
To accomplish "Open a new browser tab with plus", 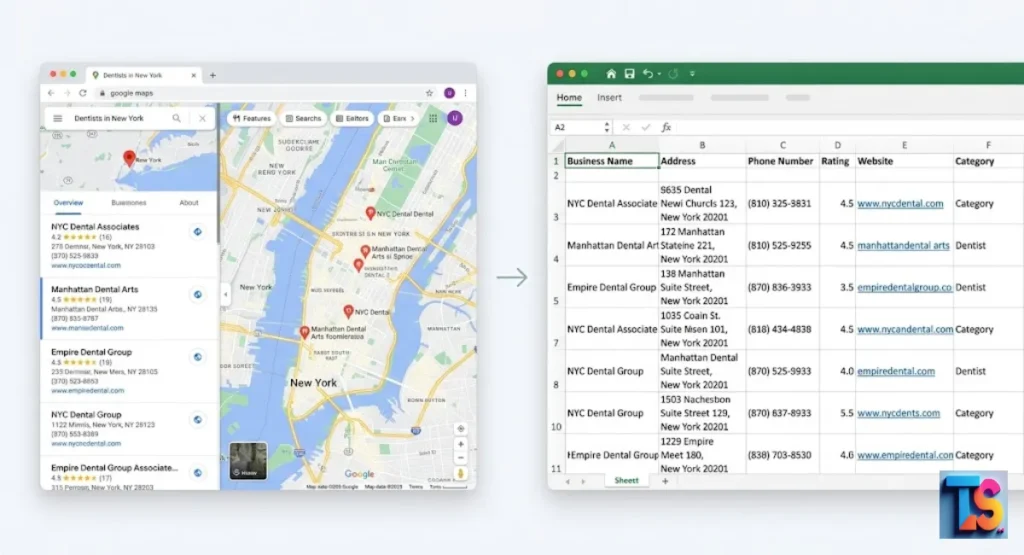I will pos(212,75).
